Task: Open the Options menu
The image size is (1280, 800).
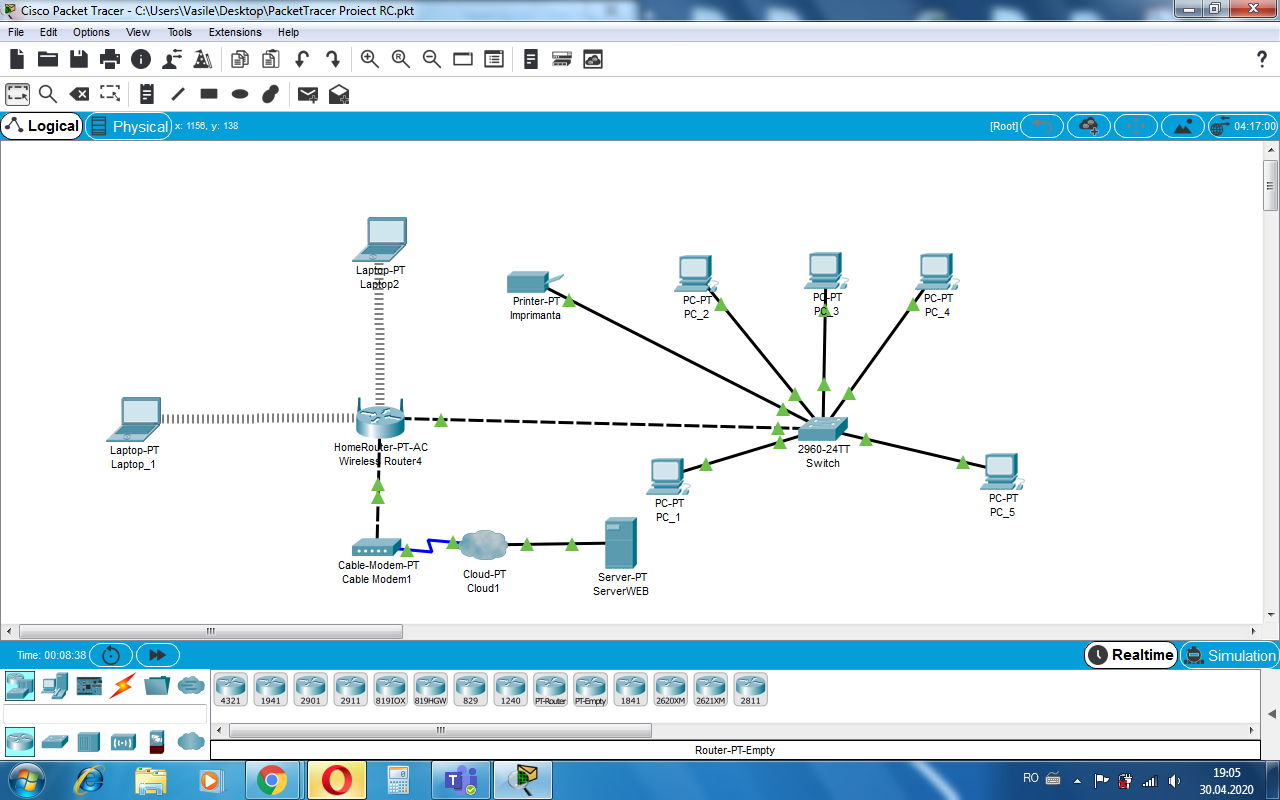Action: (x=91, y=32)
